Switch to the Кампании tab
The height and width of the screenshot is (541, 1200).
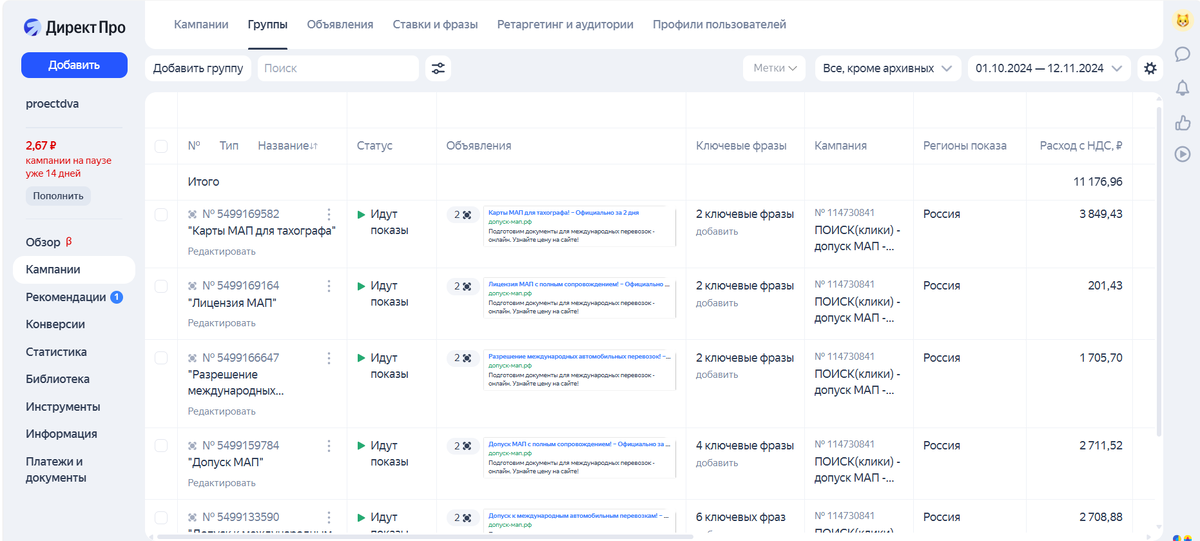click(201, 24)
